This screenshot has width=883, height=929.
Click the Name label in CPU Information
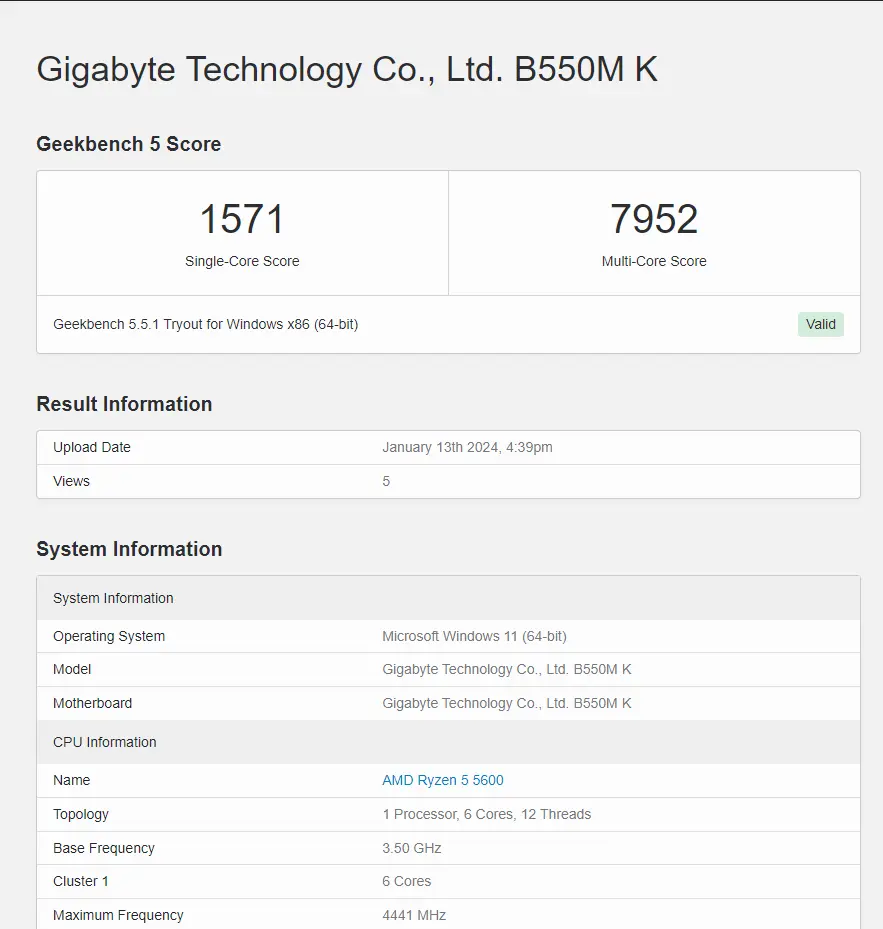point(72,780)
